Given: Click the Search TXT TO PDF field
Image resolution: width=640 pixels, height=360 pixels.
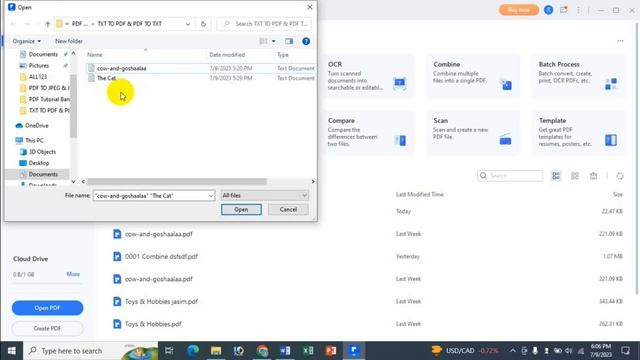Looking at the screenshot, I should point(264,24).
